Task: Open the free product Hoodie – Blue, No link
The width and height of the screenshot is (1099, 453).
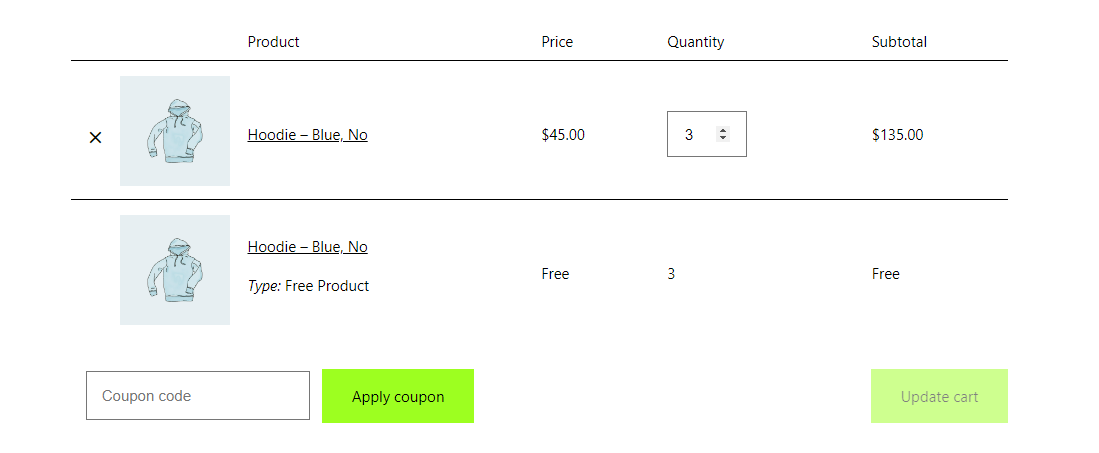Action: coord(307,247)
